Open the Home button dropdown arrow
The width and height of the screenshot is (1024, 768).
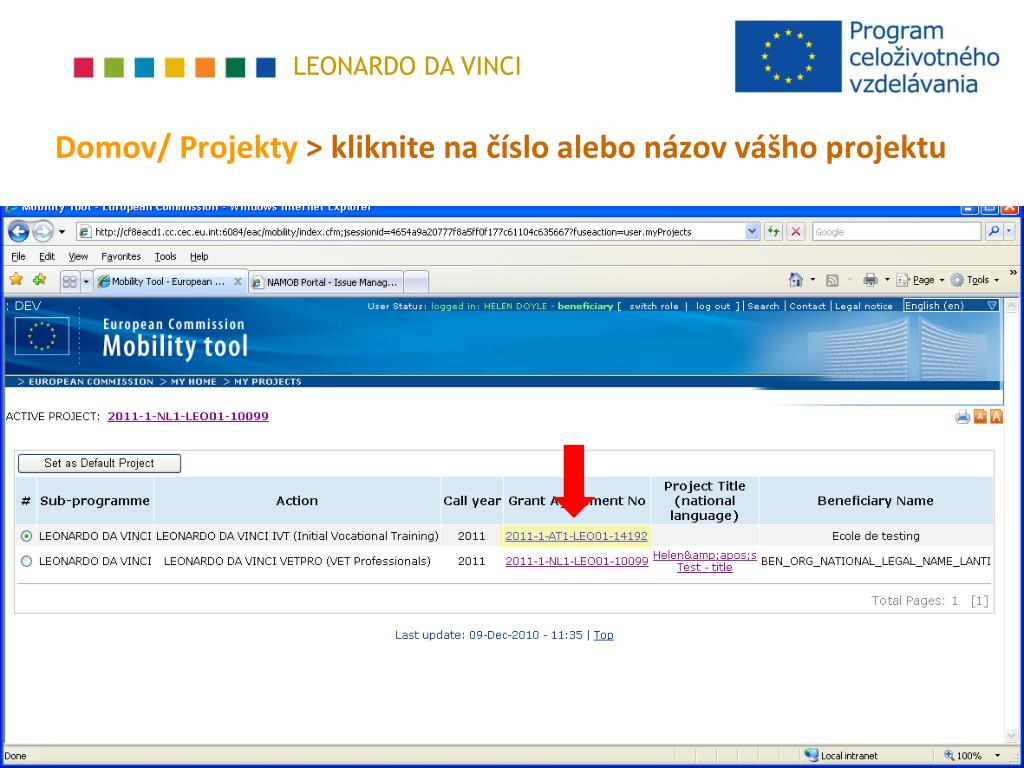point(813,280)
